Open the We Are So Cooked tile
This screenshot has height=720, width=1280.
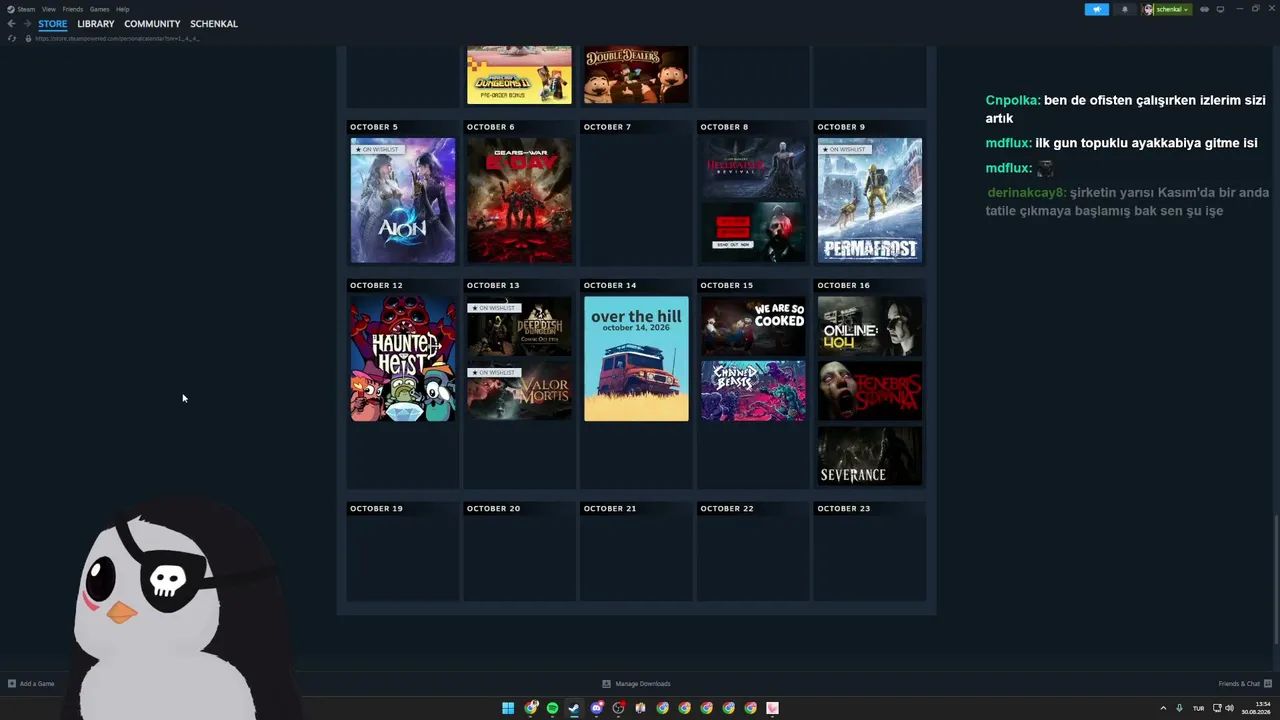753,327
